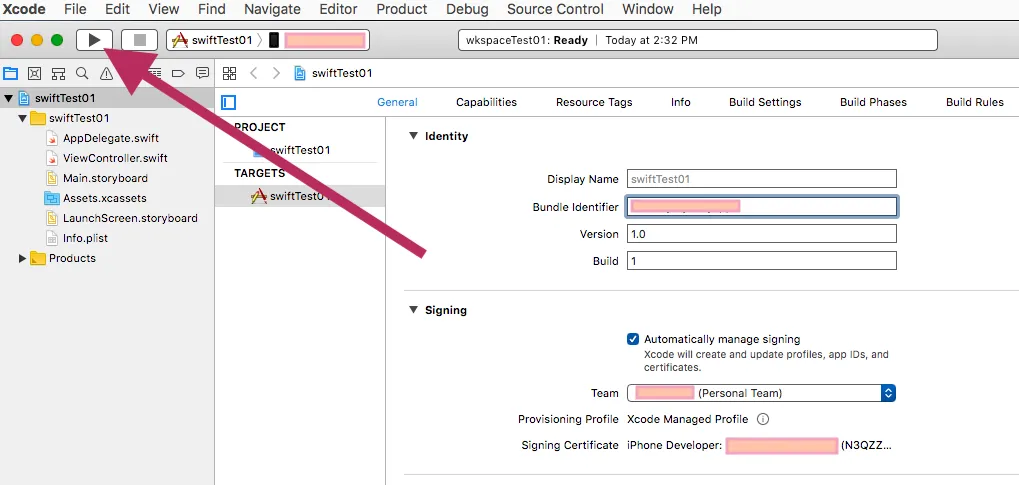
Task: Open the Symbol navigator
Action: point(58,73)
